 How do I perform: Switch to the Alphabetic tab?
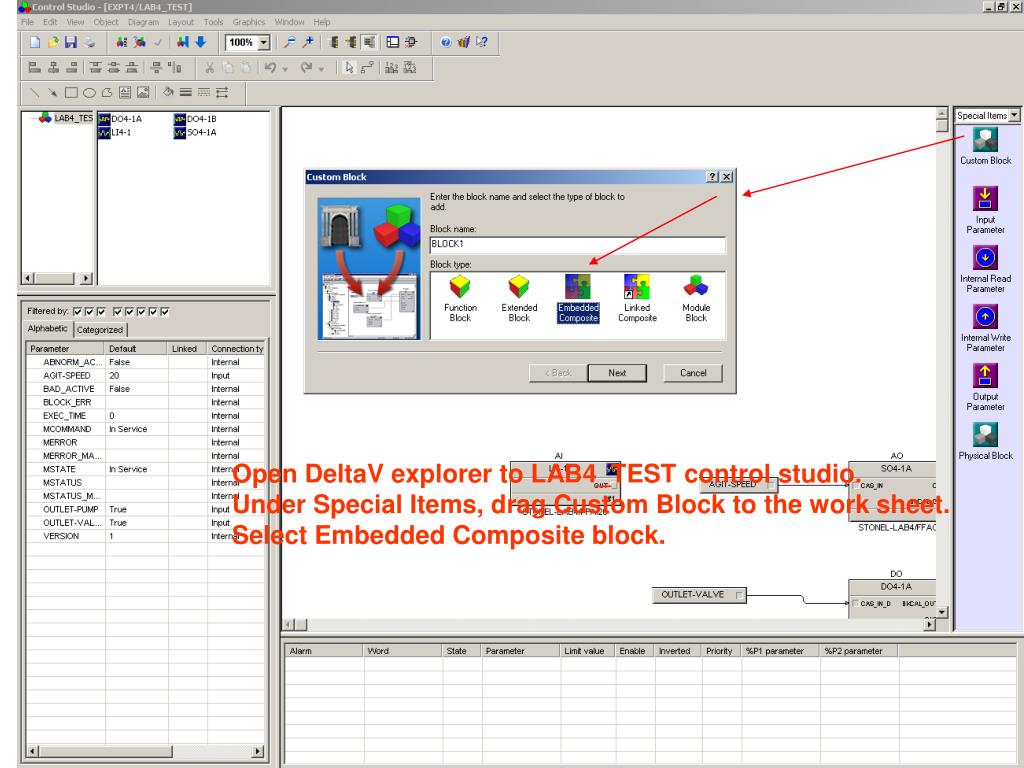tap(48, 328)
